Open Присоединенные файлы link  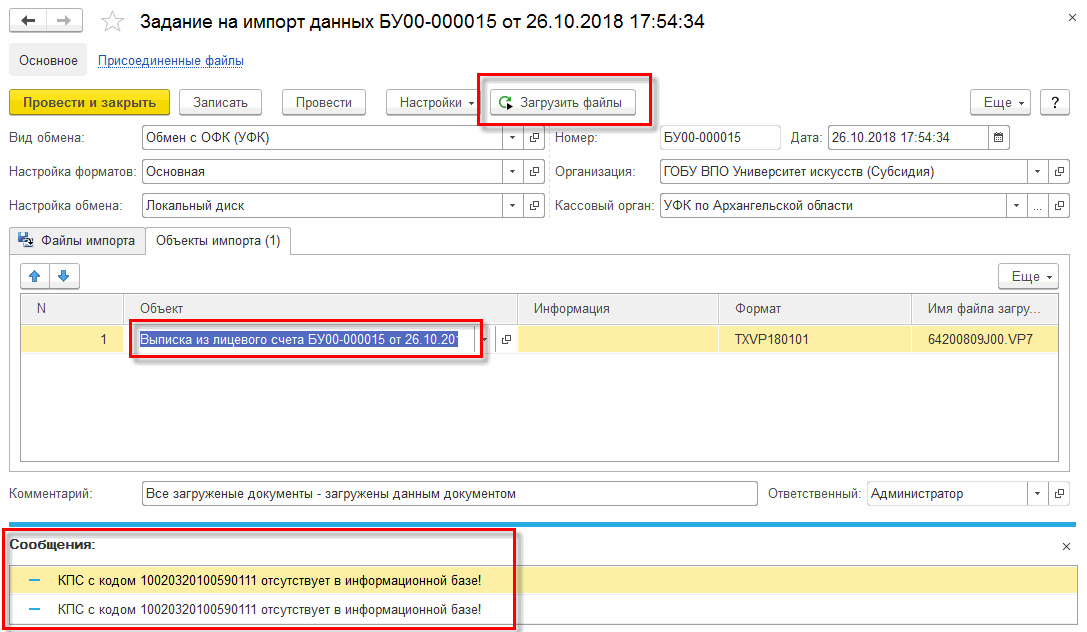(171, 60)
